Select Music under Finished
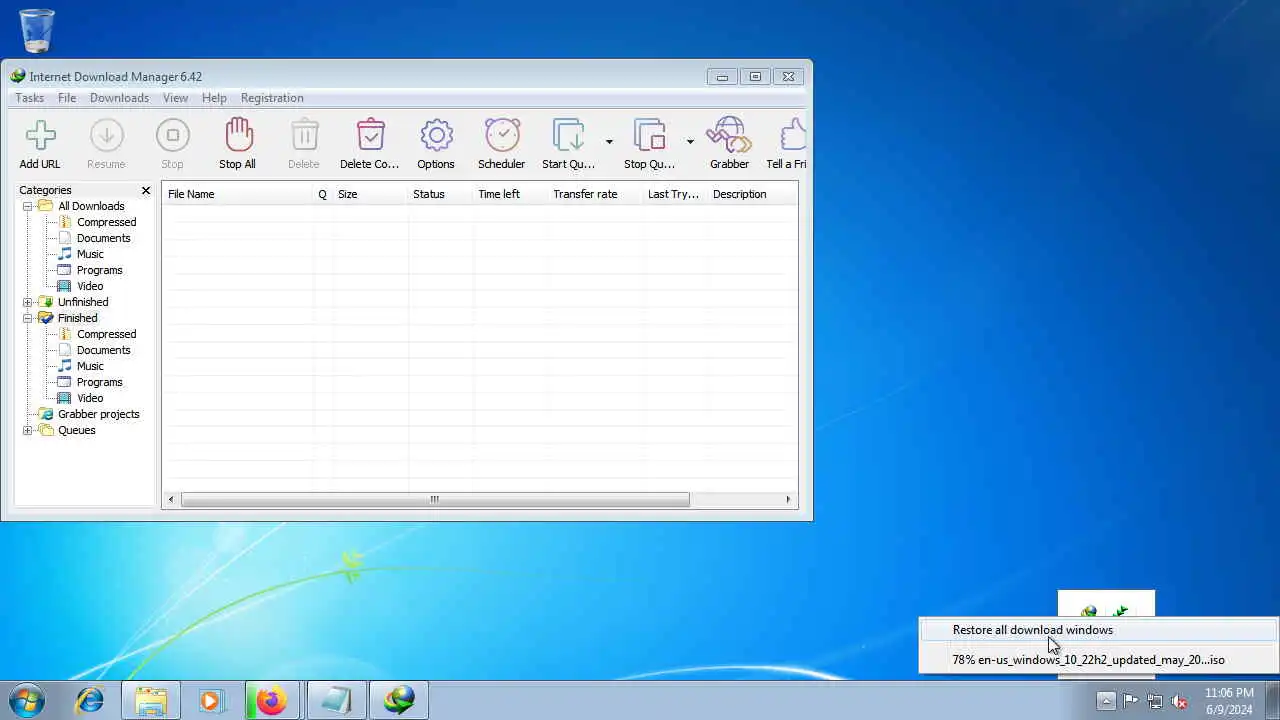Screen dimensions: 1280x720 90,366
